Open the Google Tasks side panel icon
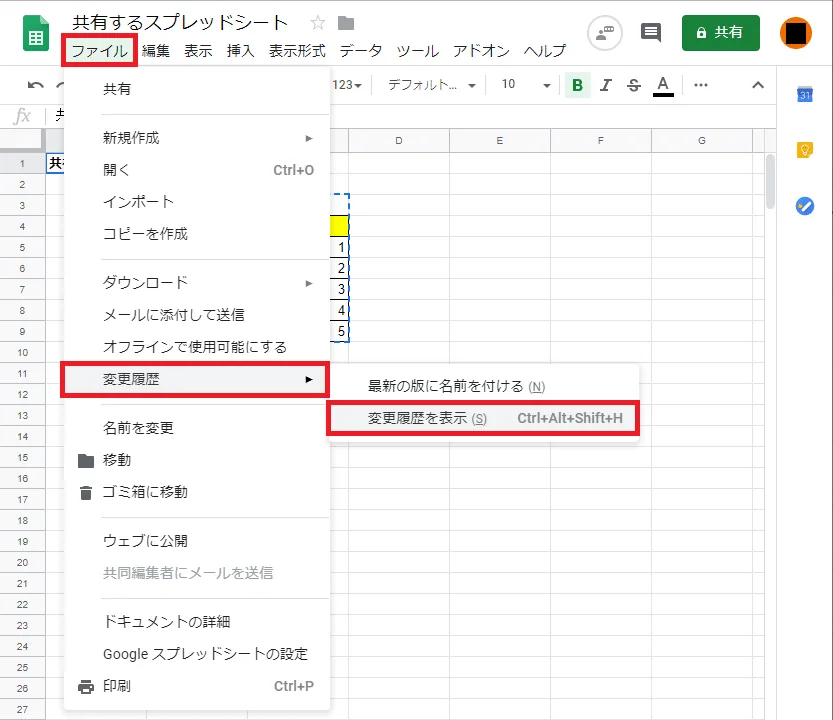833x720 pixels. [805, 206]
